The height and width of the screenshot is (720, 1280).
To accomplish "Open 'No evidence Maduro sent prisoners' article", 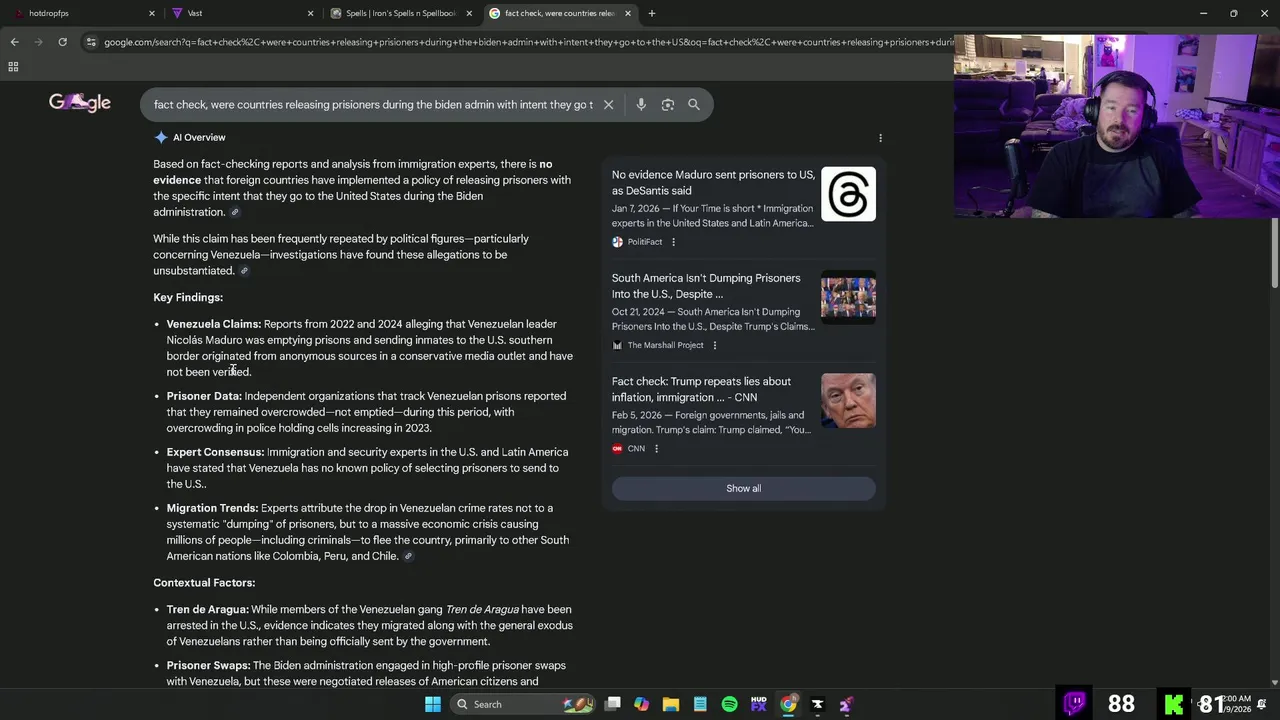I will point(713,182).
